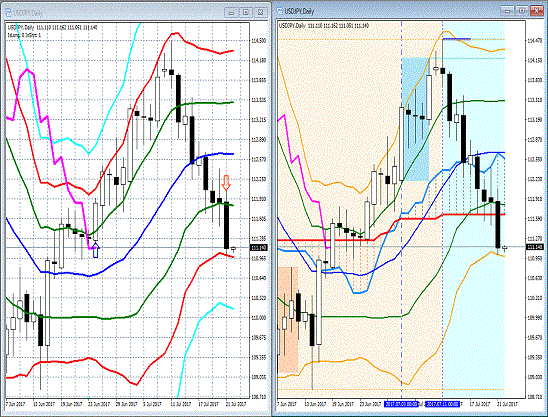Maximize the right USDJPY chart window
The width and height of the screenshot is (548, 417).
(x=521, y=11)
